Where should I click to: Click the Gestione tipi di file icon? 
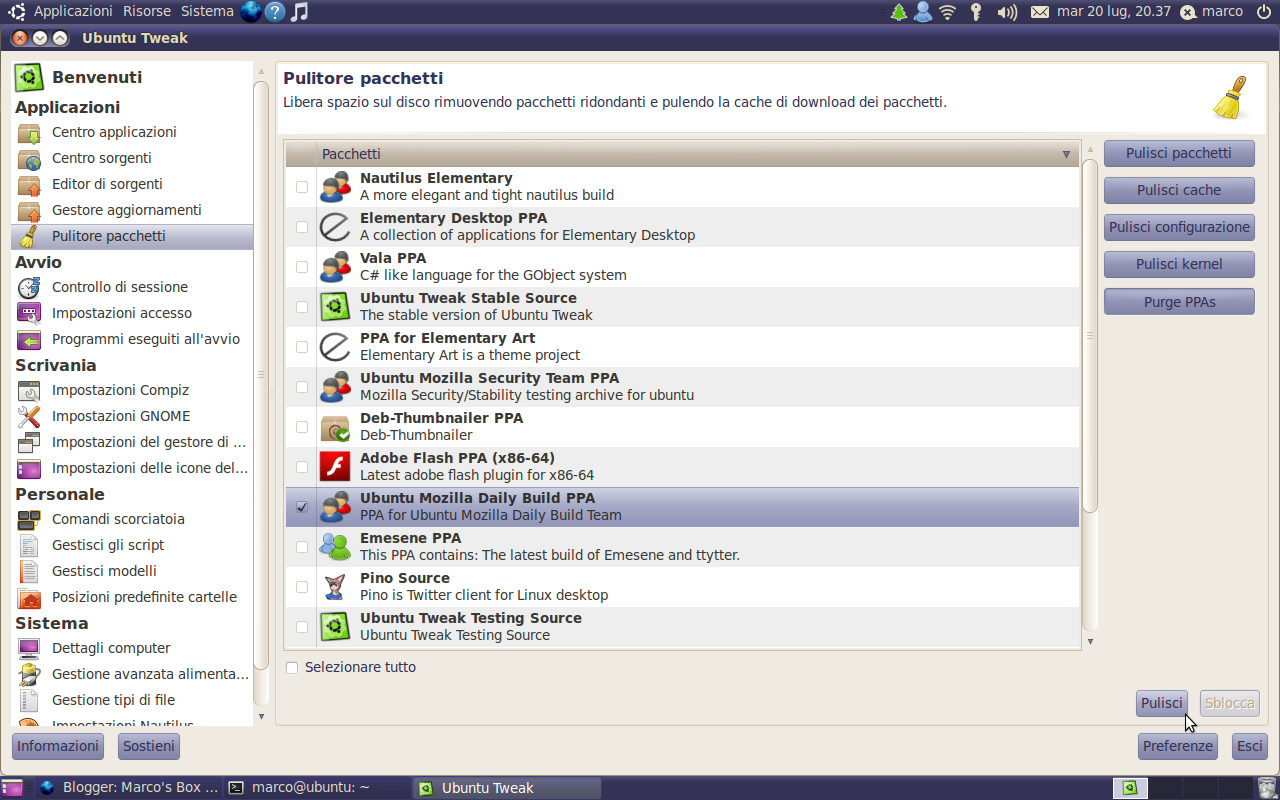point(30,700)
